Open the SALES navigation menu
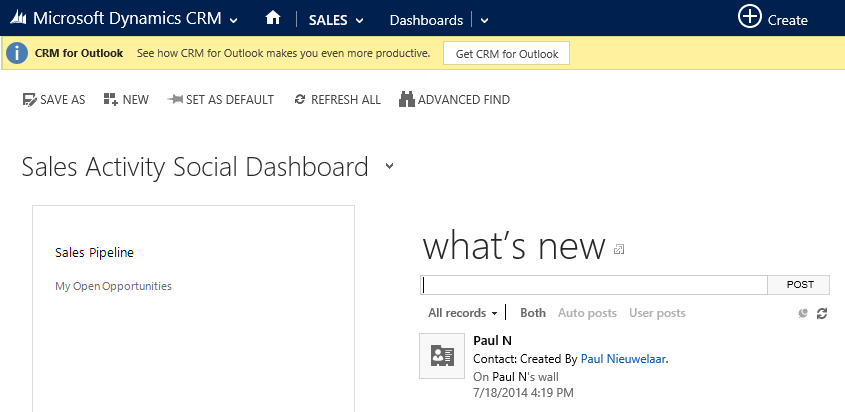 pyautogui.click(x=336, y=20)
